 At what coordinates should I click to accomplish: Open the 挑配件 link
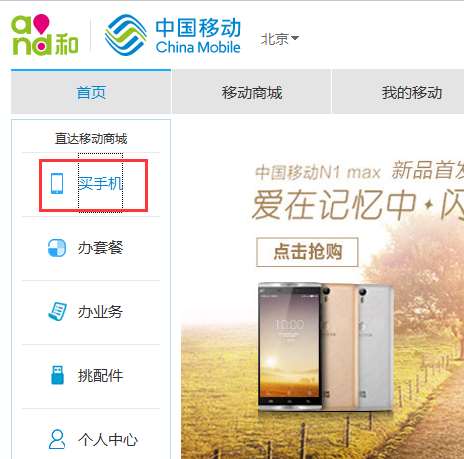(100, 376)
